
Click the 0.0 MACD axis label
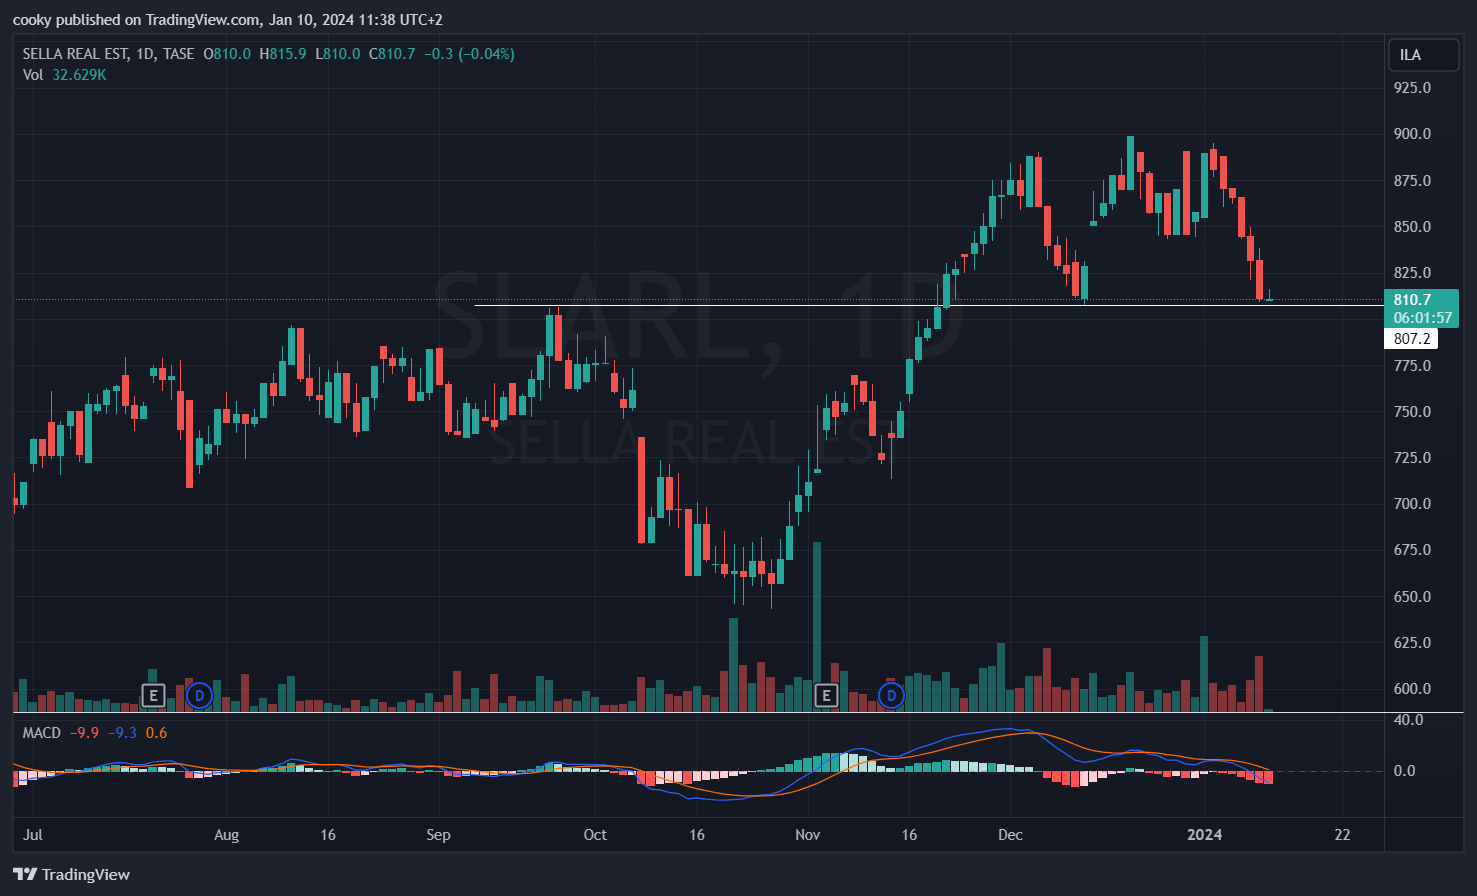(1405, 771)
